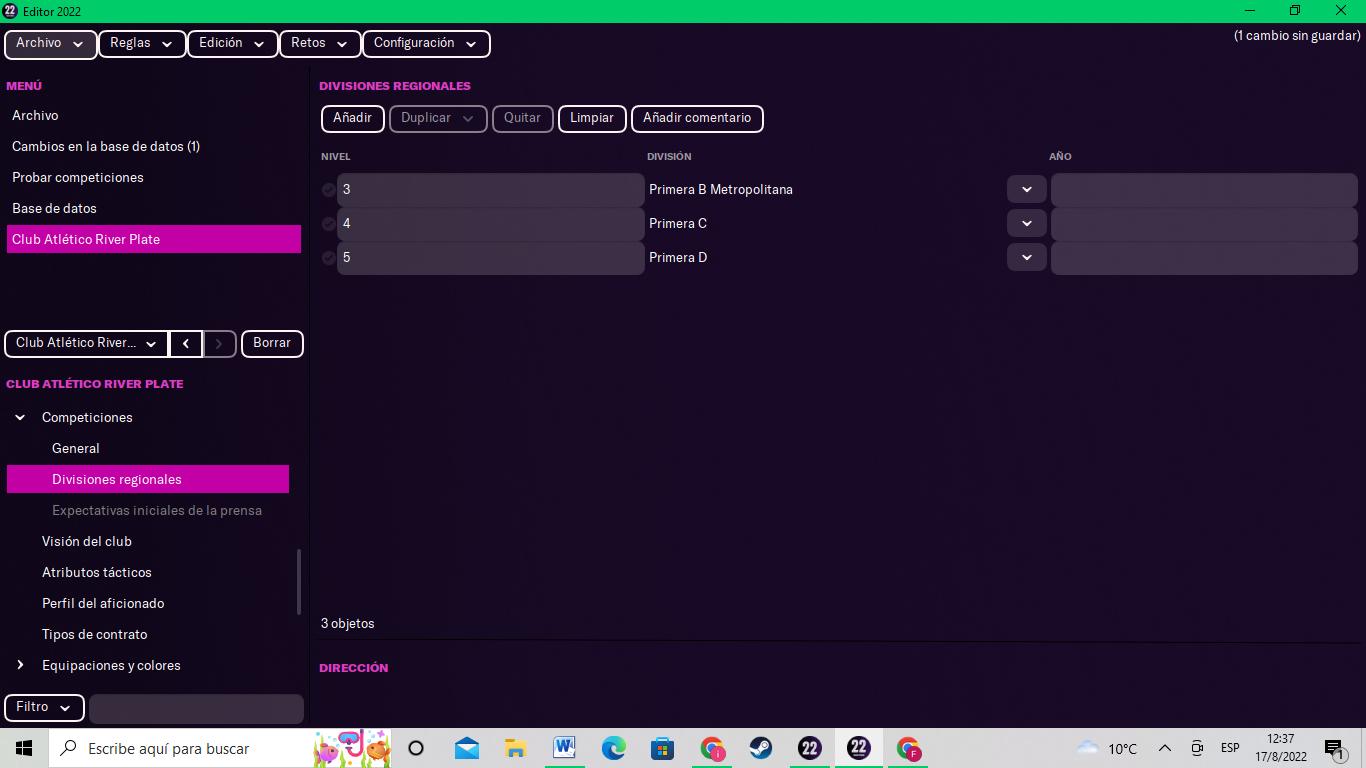
Task: Click Añadir comentario button
Action: (697, 118)
